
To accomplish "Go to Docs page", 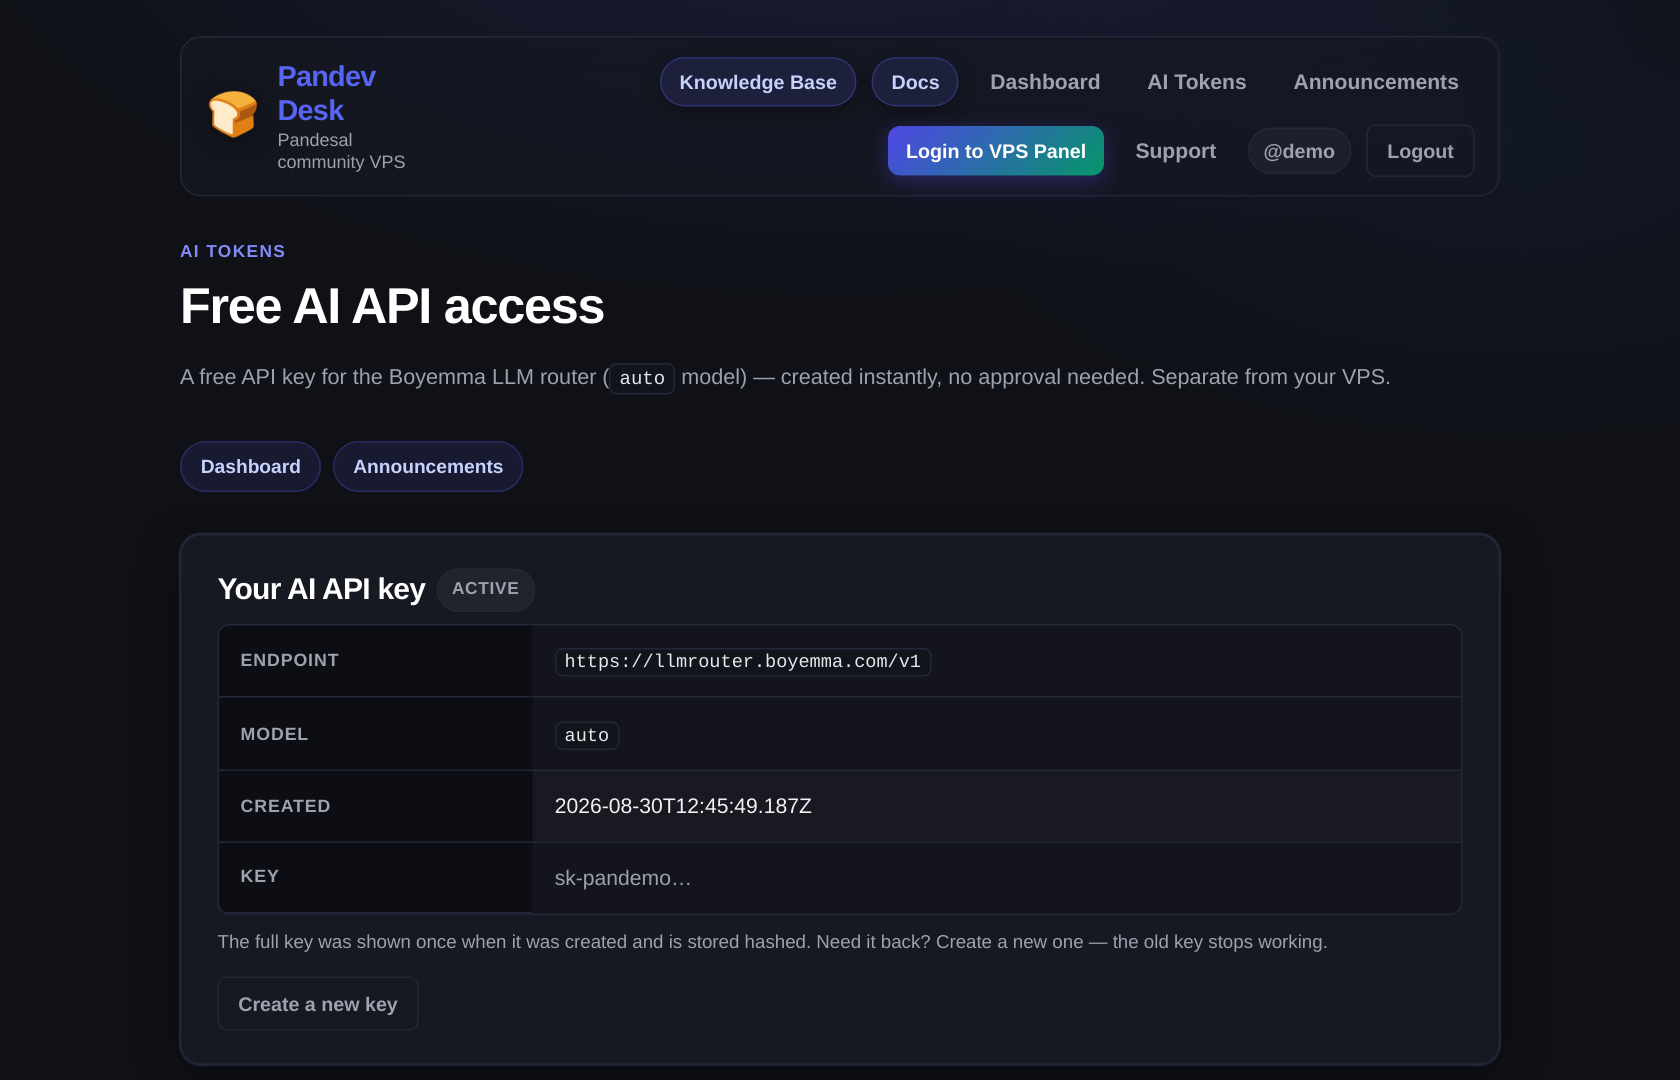I will [x=915, y=82].
